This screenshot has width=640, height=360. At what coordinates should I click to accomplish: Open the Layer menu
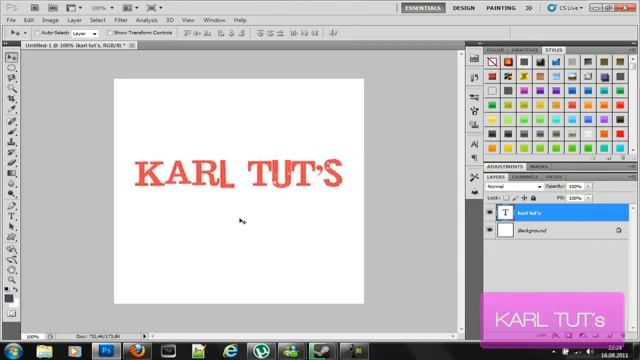pyautogui.click(x=74, y=20)
